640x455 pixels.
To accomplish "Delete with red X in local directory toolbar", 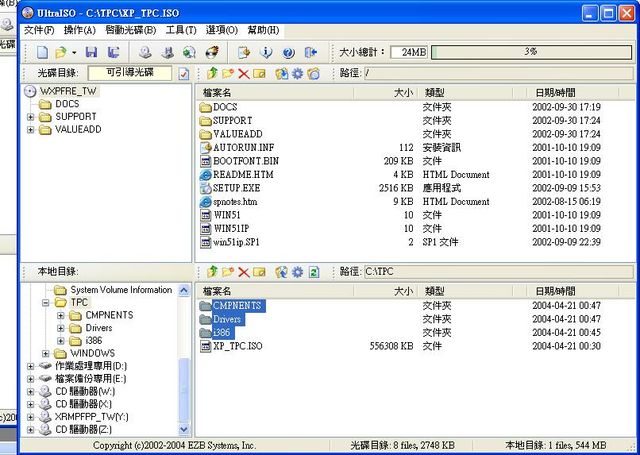I will [244, 272].
